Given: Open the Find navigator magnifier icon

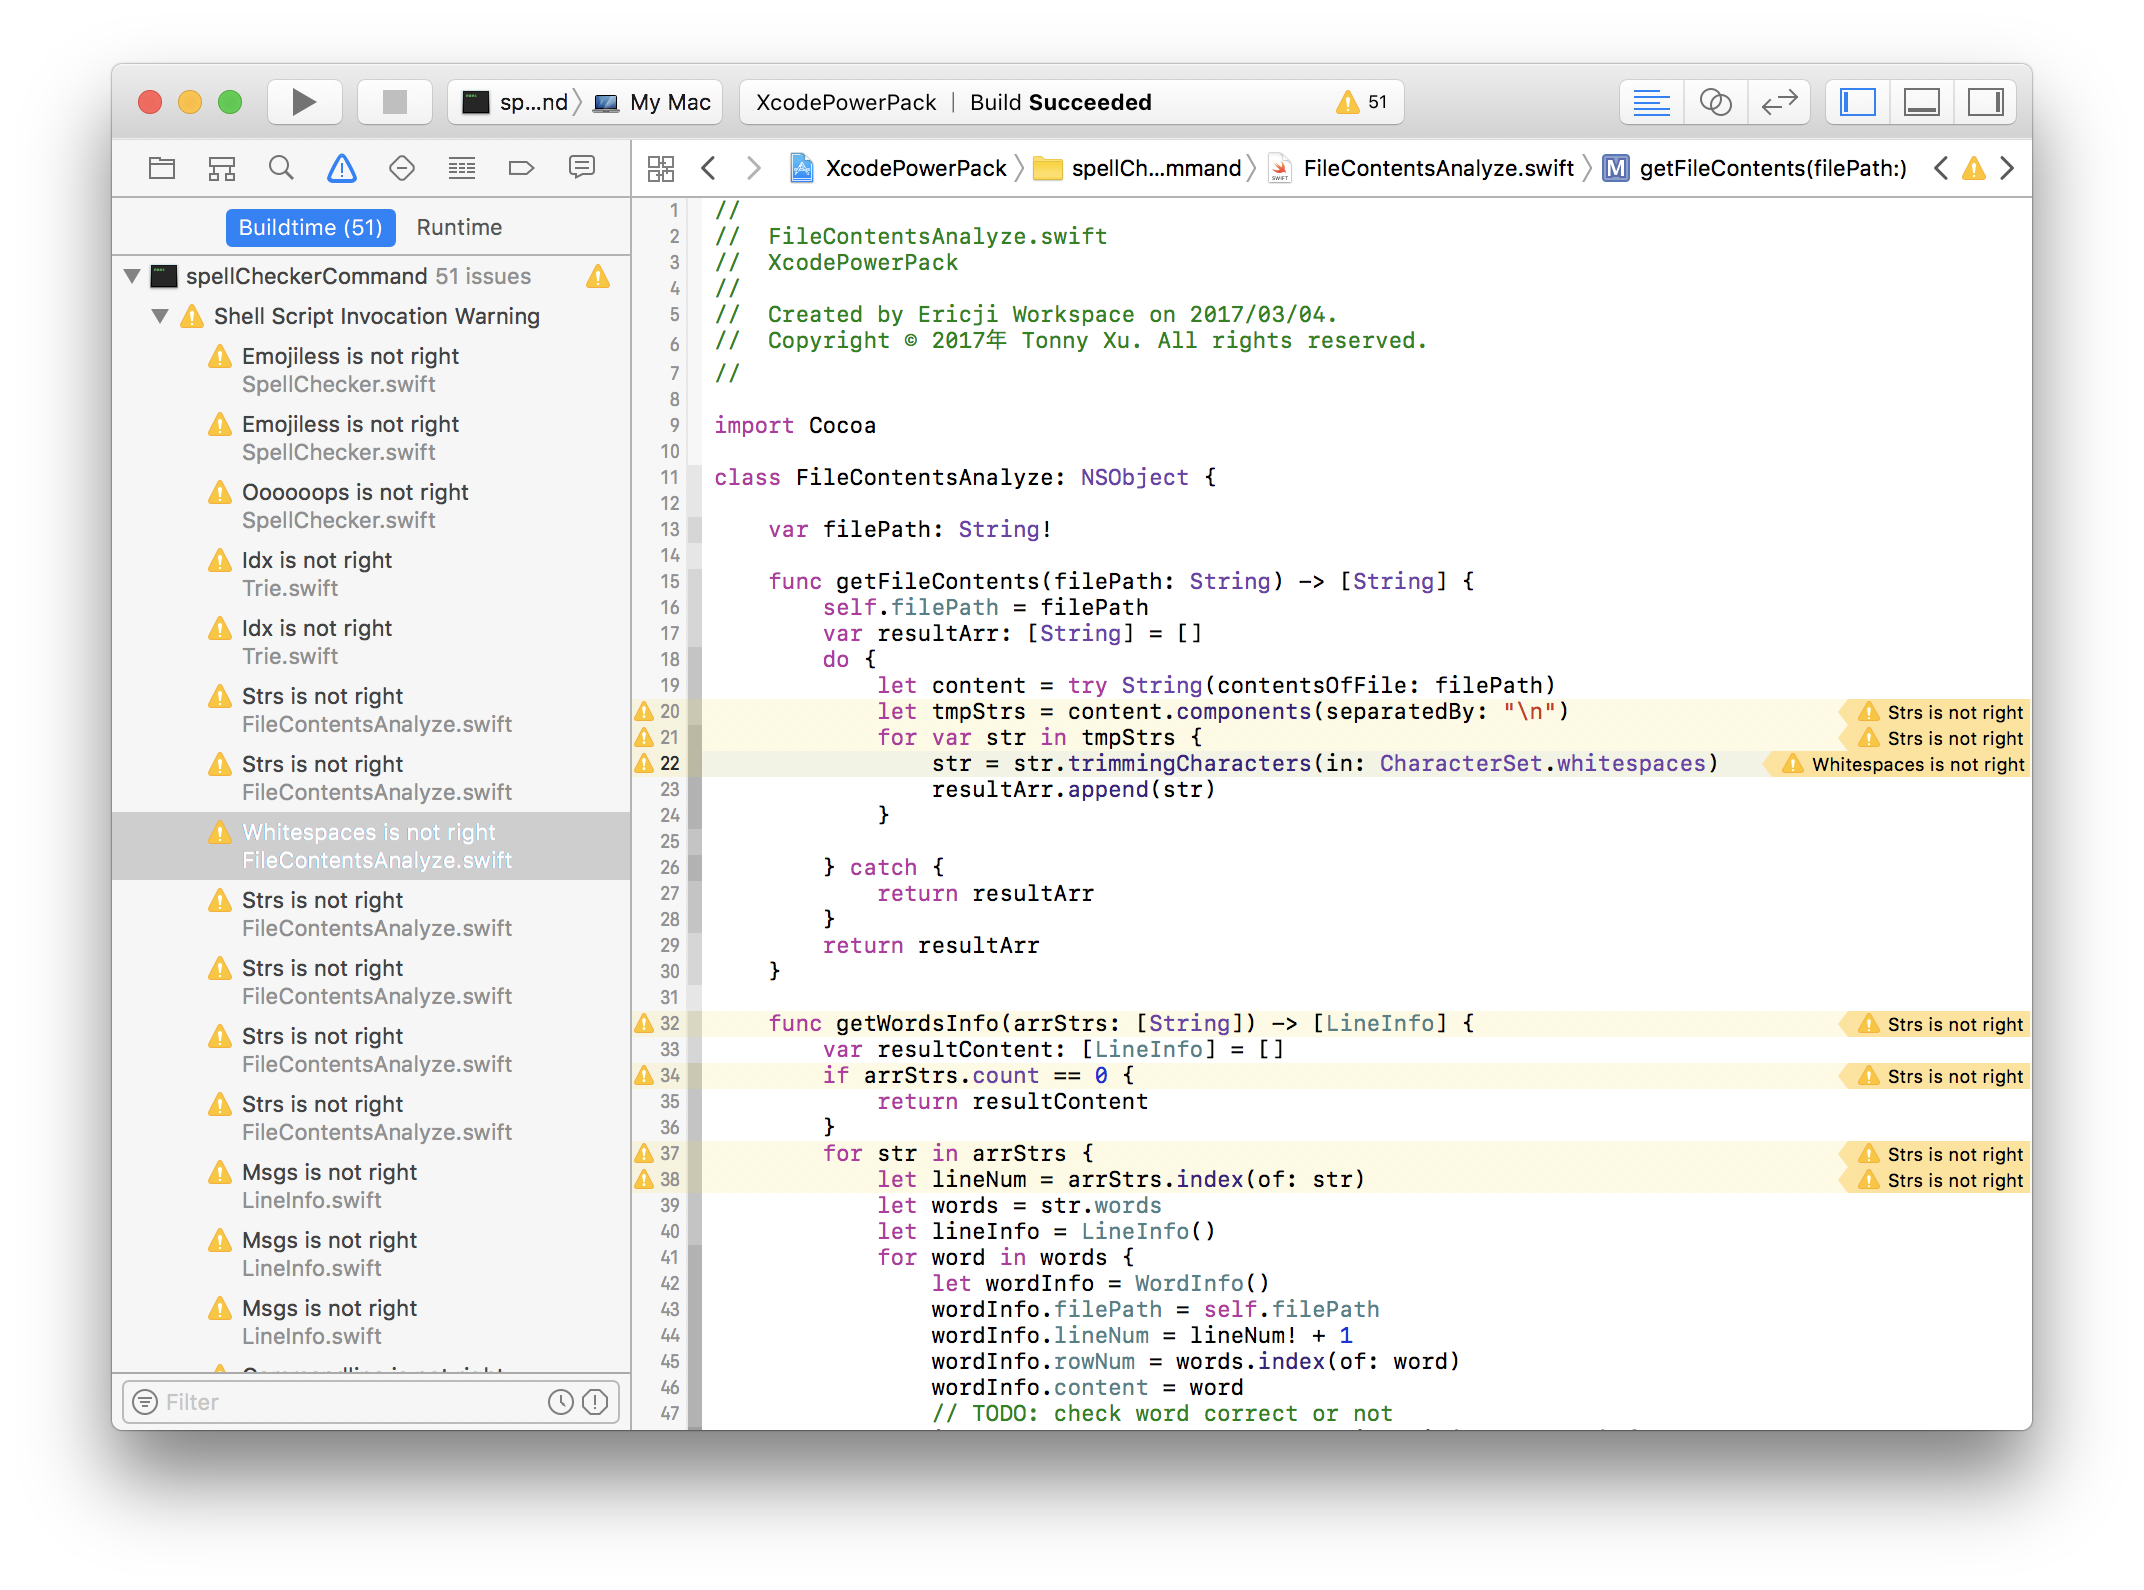Looking at the screenshot, I should [282, 168].
